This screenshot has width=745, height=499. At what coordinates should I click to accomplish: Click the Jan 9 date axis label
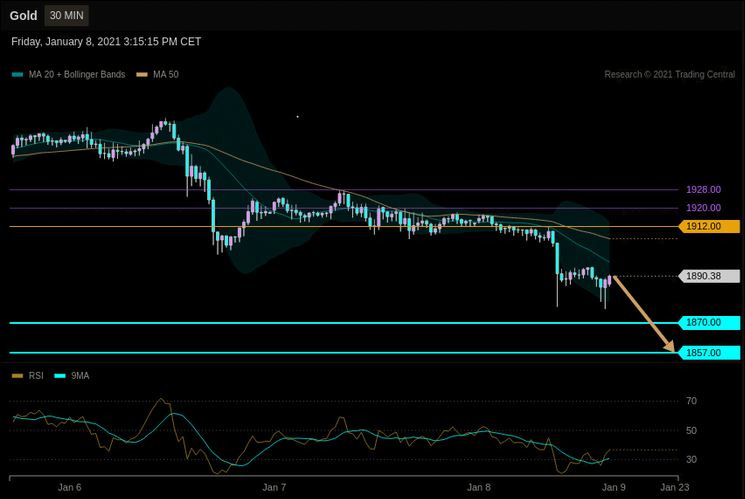click(614, 487)
